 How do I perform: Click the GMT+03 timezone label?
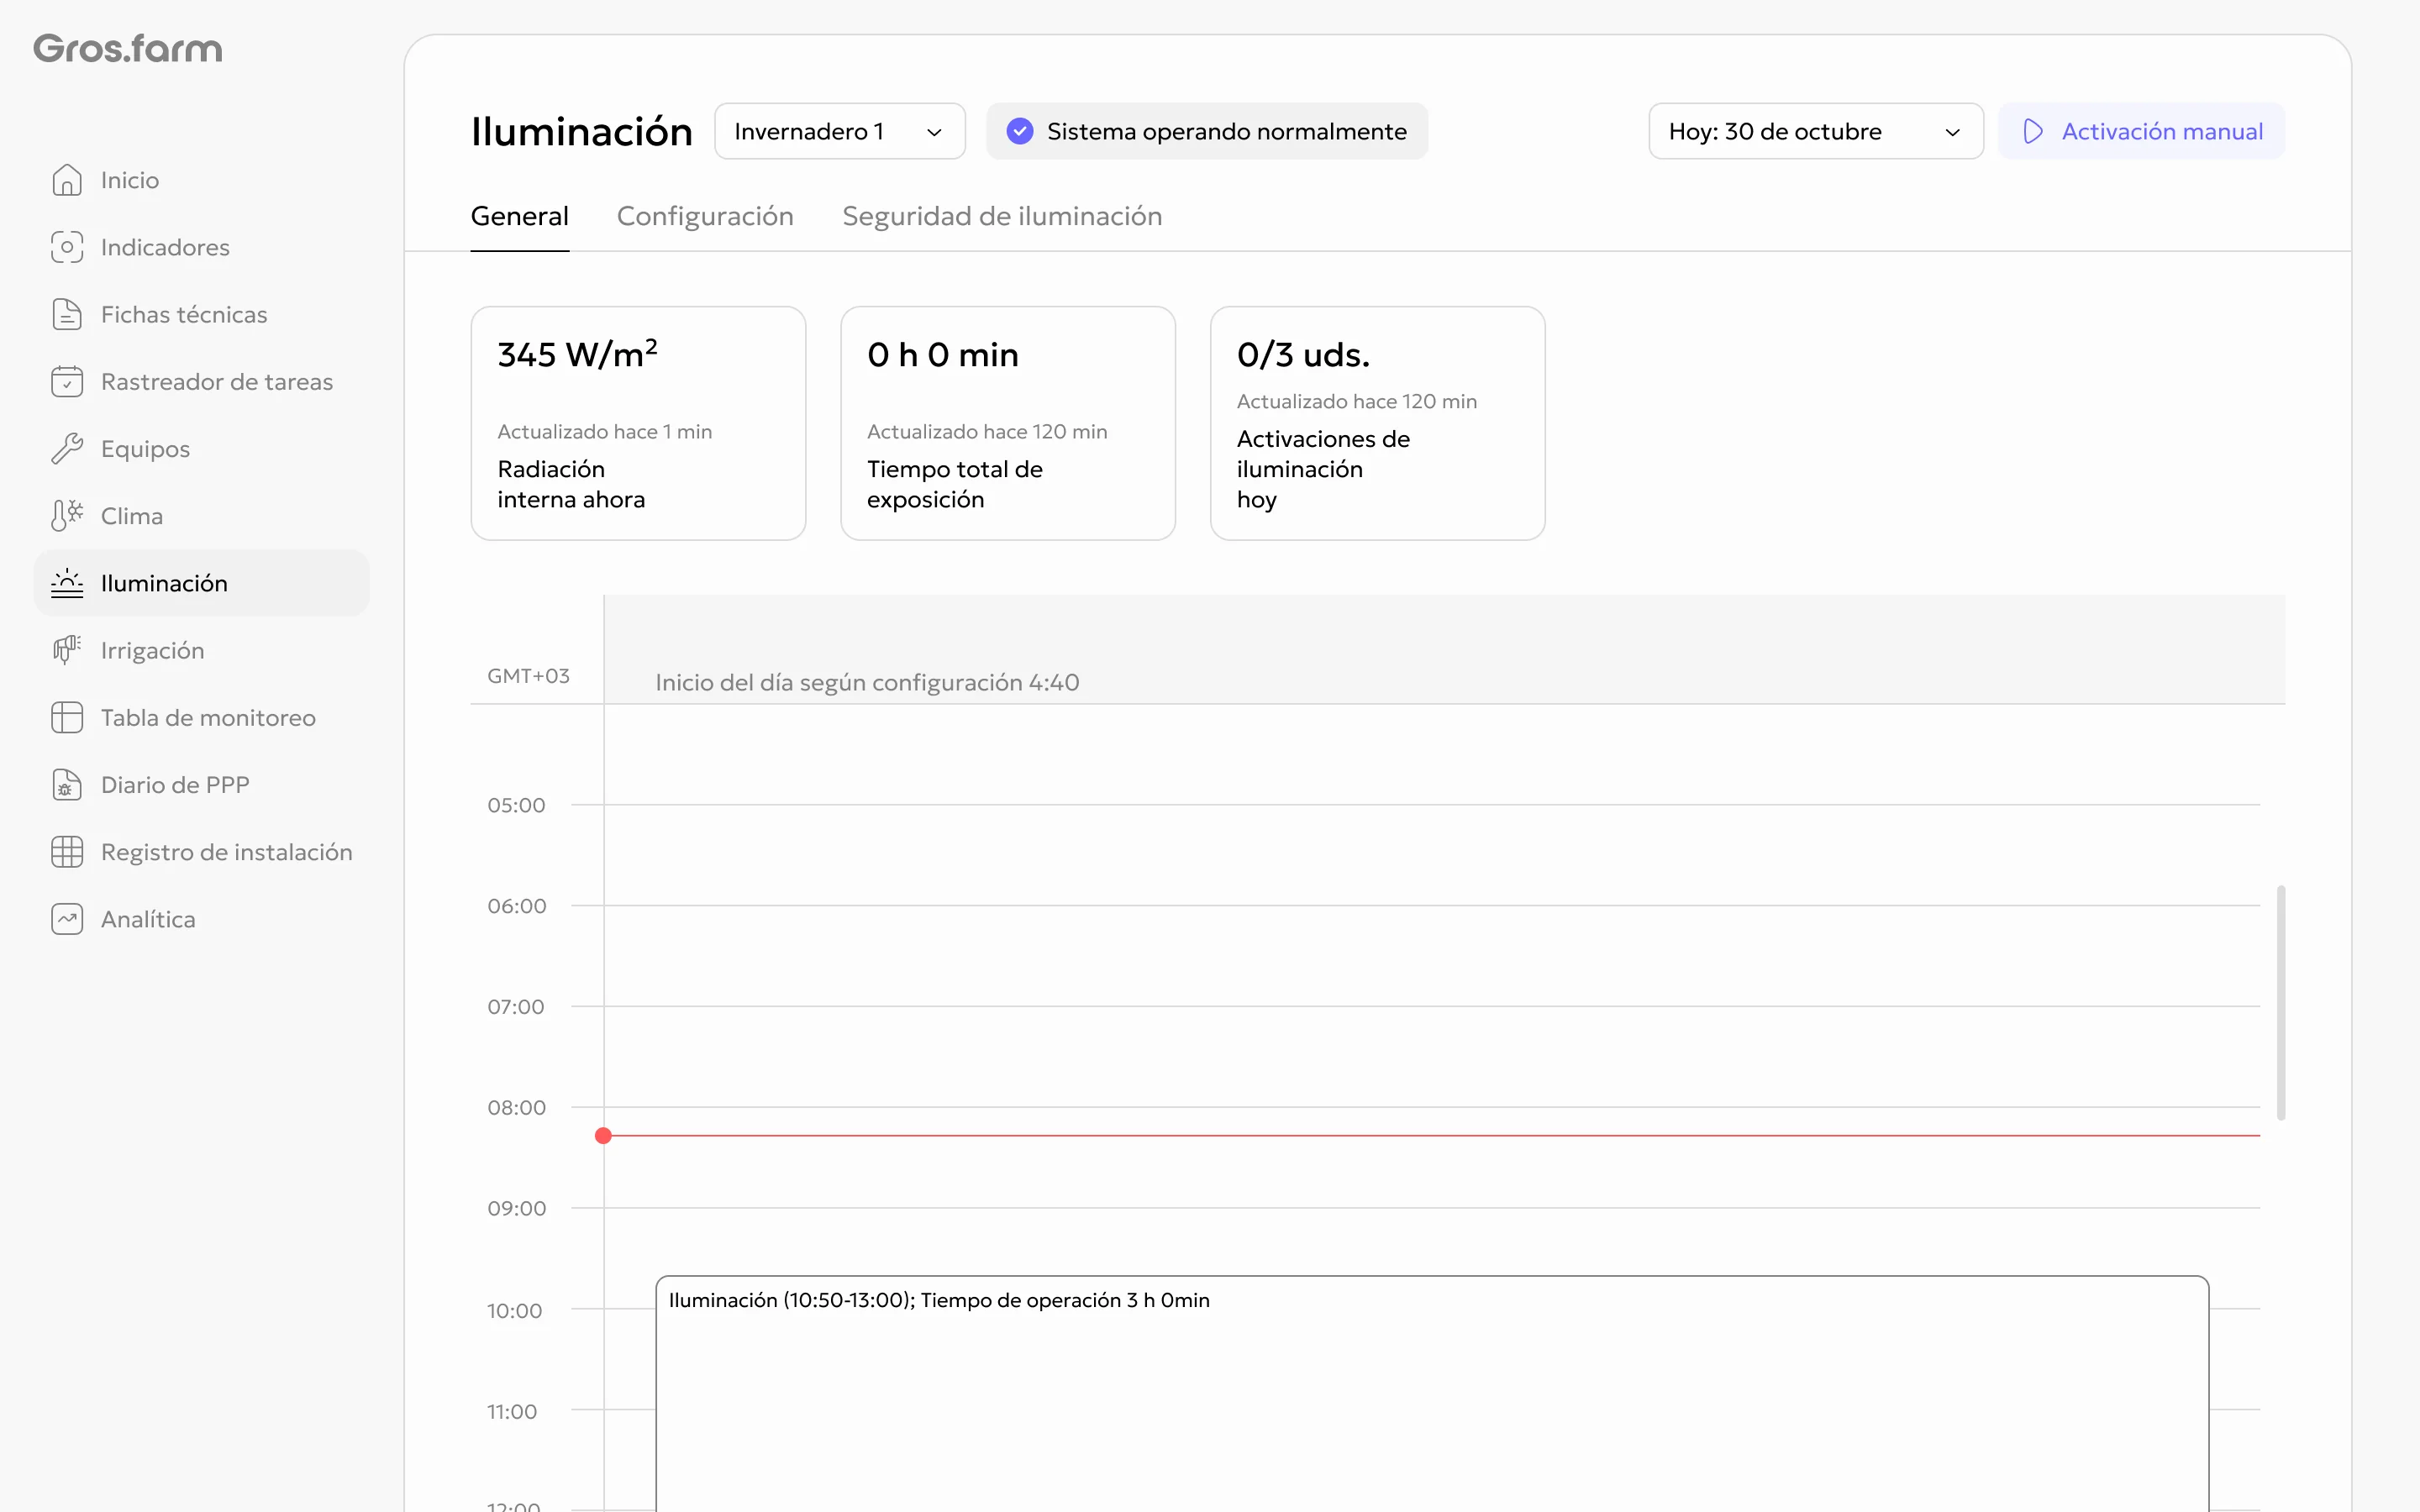(529, 676)
